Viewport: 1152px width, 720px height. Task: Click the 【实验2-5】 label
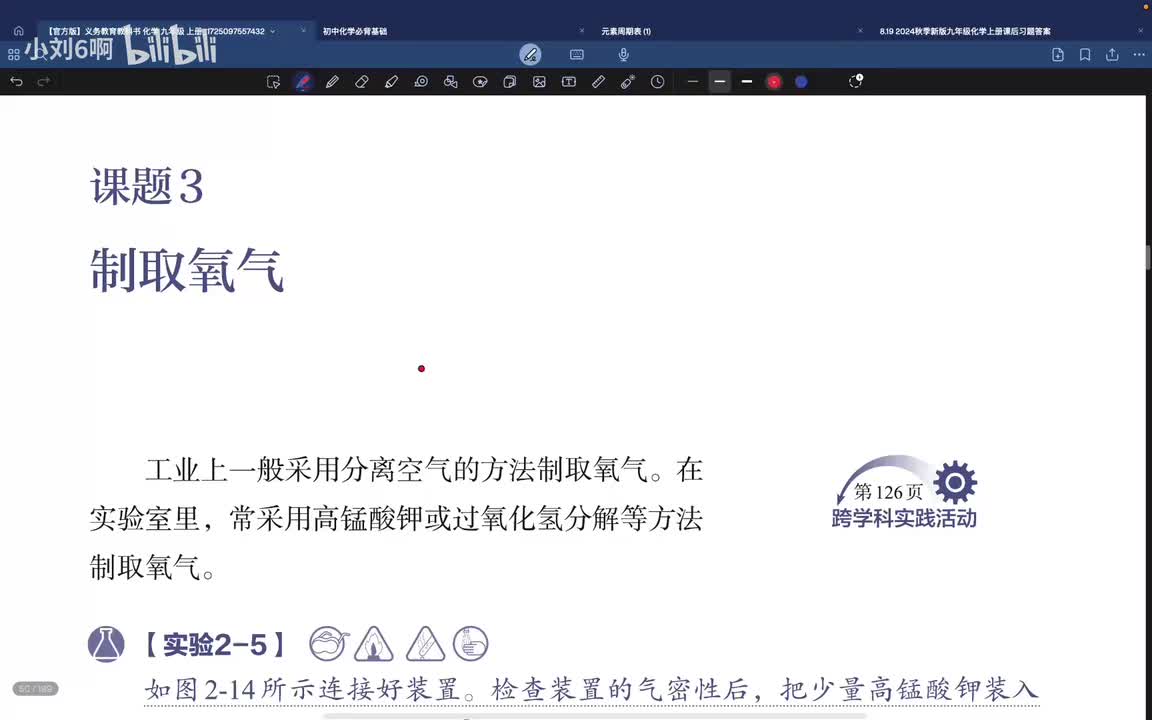(214, 645)
